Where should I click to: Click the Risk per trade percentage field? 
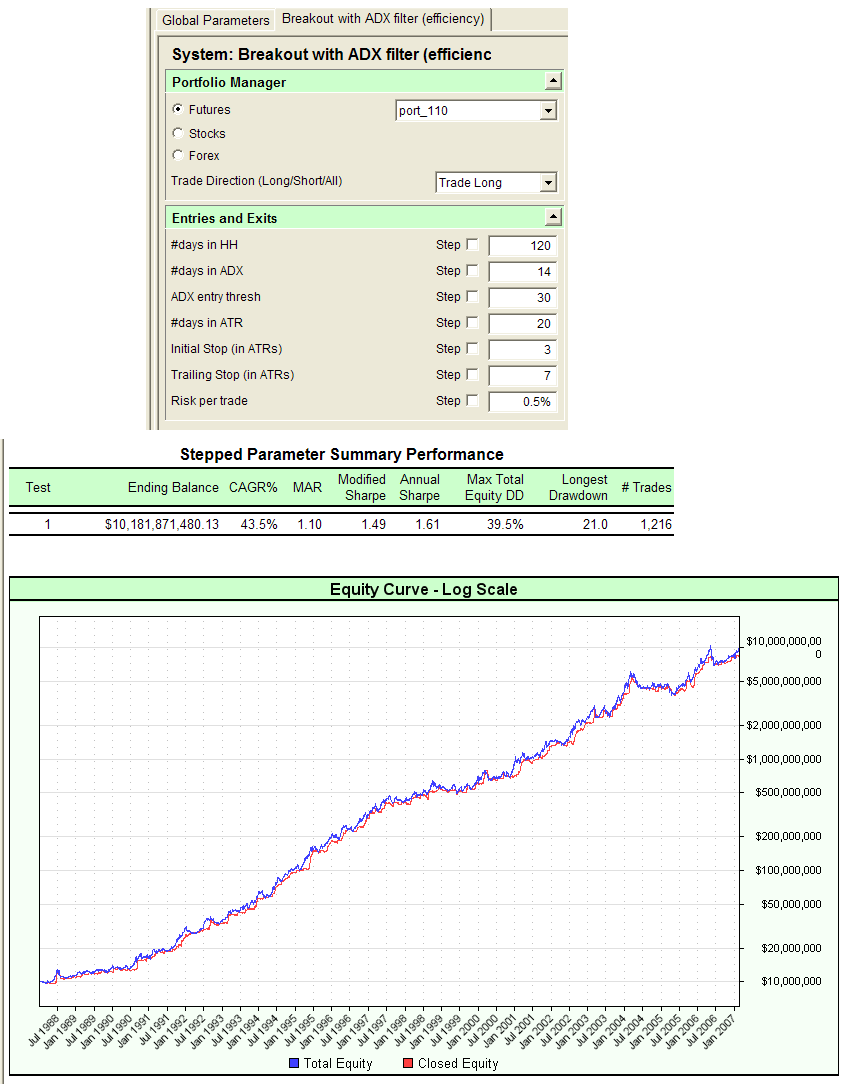tap(522, 400)
